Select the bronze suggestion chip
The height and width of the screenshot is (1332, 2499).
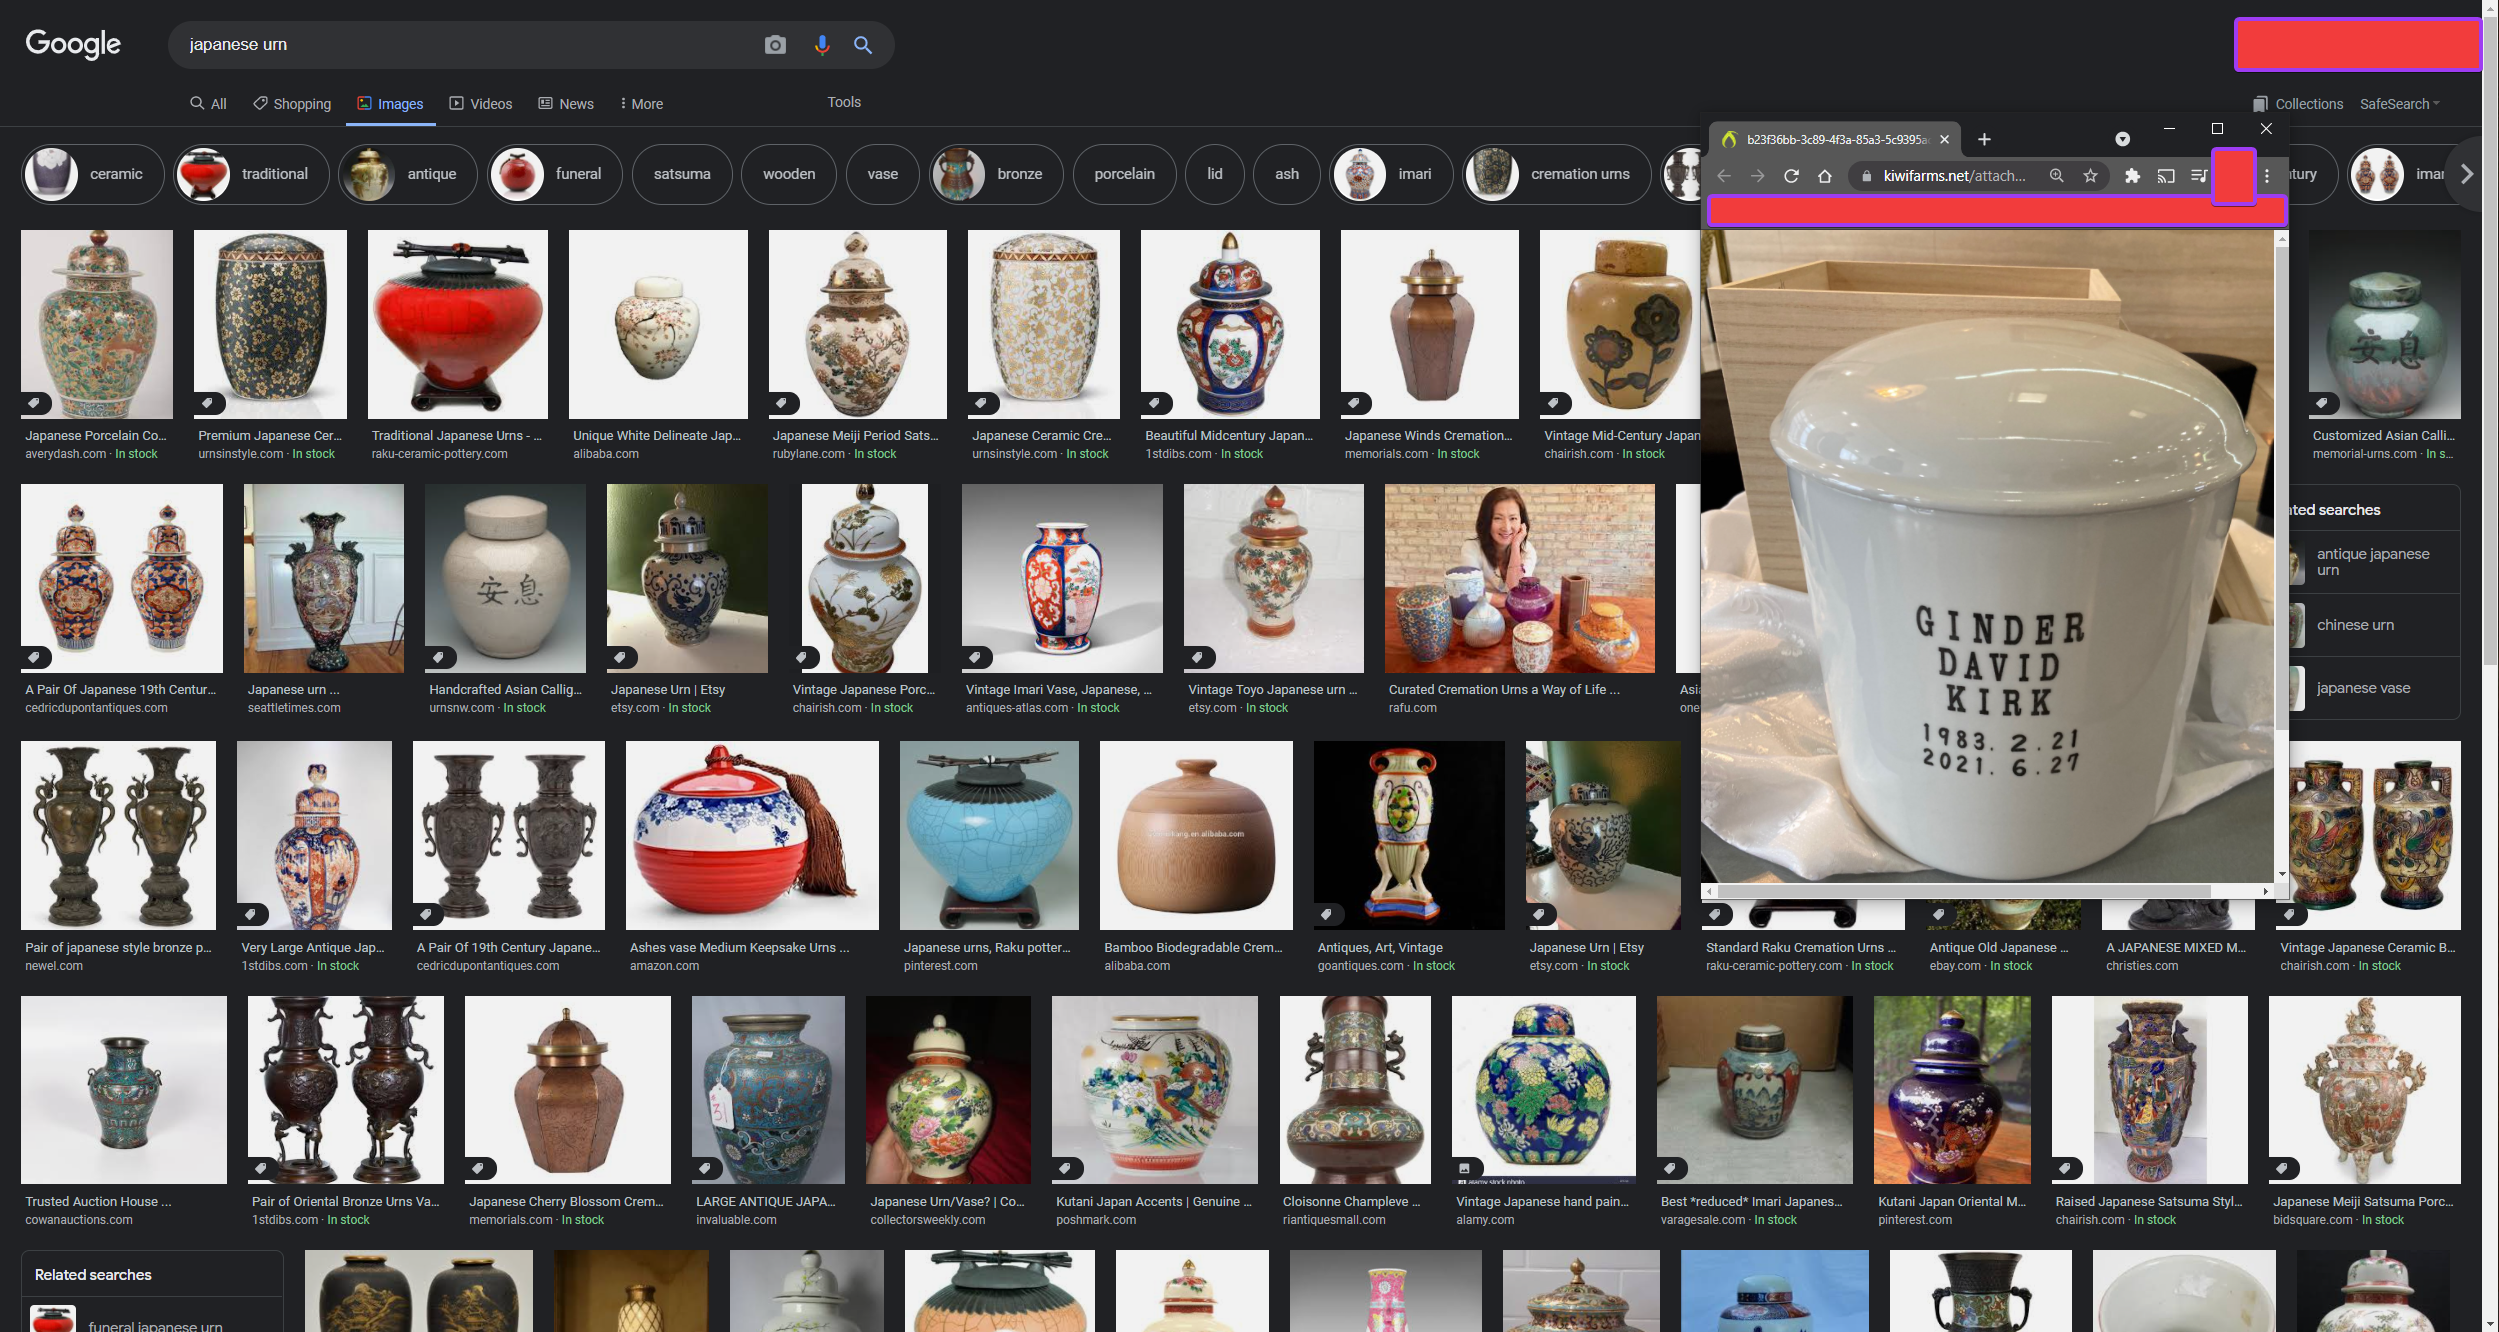pos(996,174)
